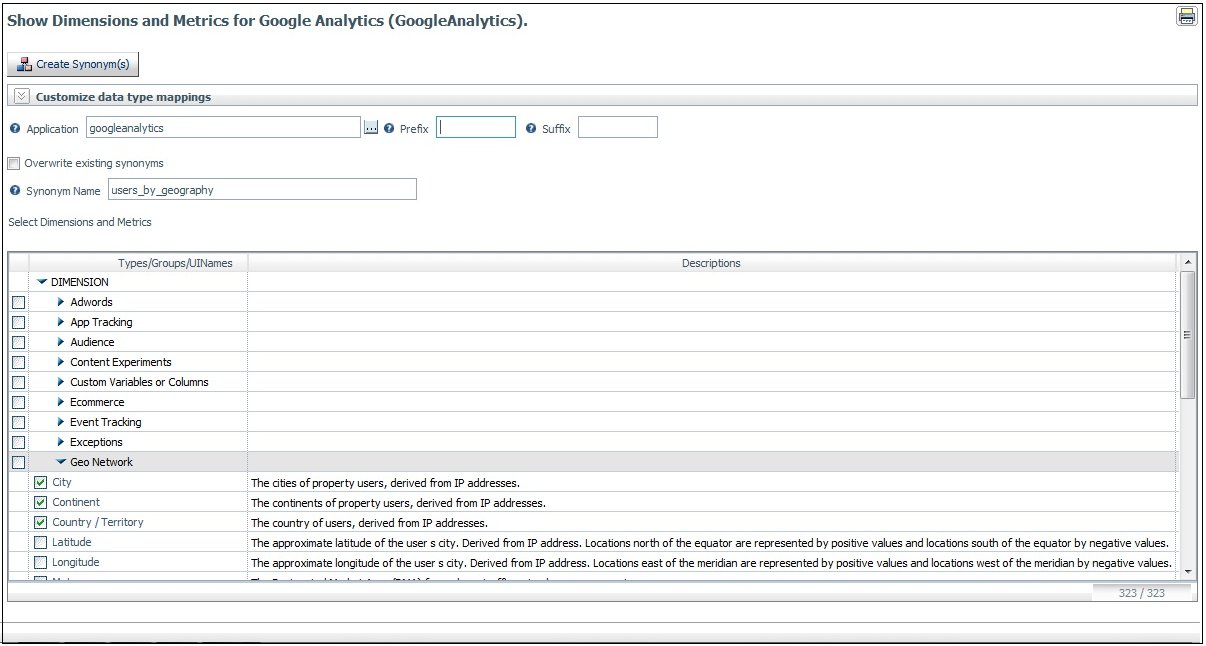
Task: Select the Custom Variables or Columns label
Action: coord(139,382)
